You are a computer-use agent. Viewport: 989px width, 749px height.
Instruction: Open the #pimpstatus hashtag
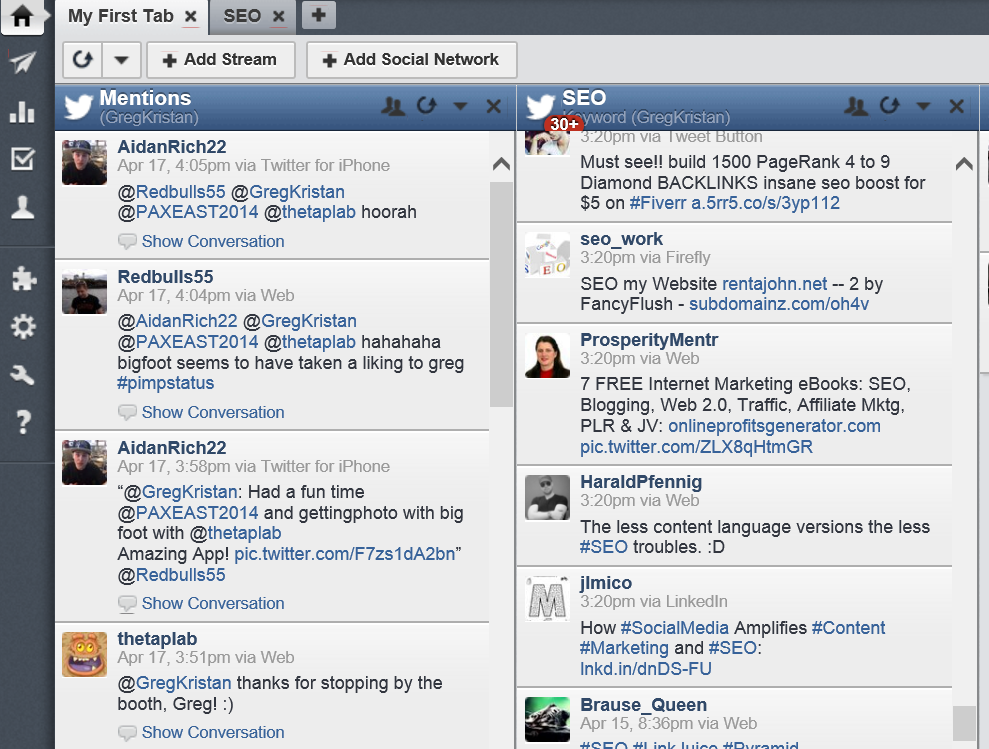[165, 383]
